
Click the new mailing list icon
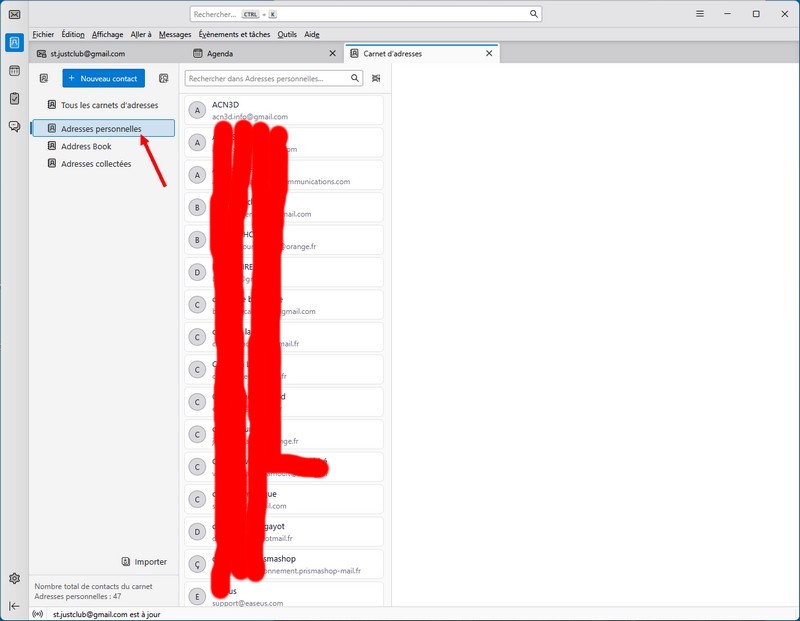click(x=163, y=78)
